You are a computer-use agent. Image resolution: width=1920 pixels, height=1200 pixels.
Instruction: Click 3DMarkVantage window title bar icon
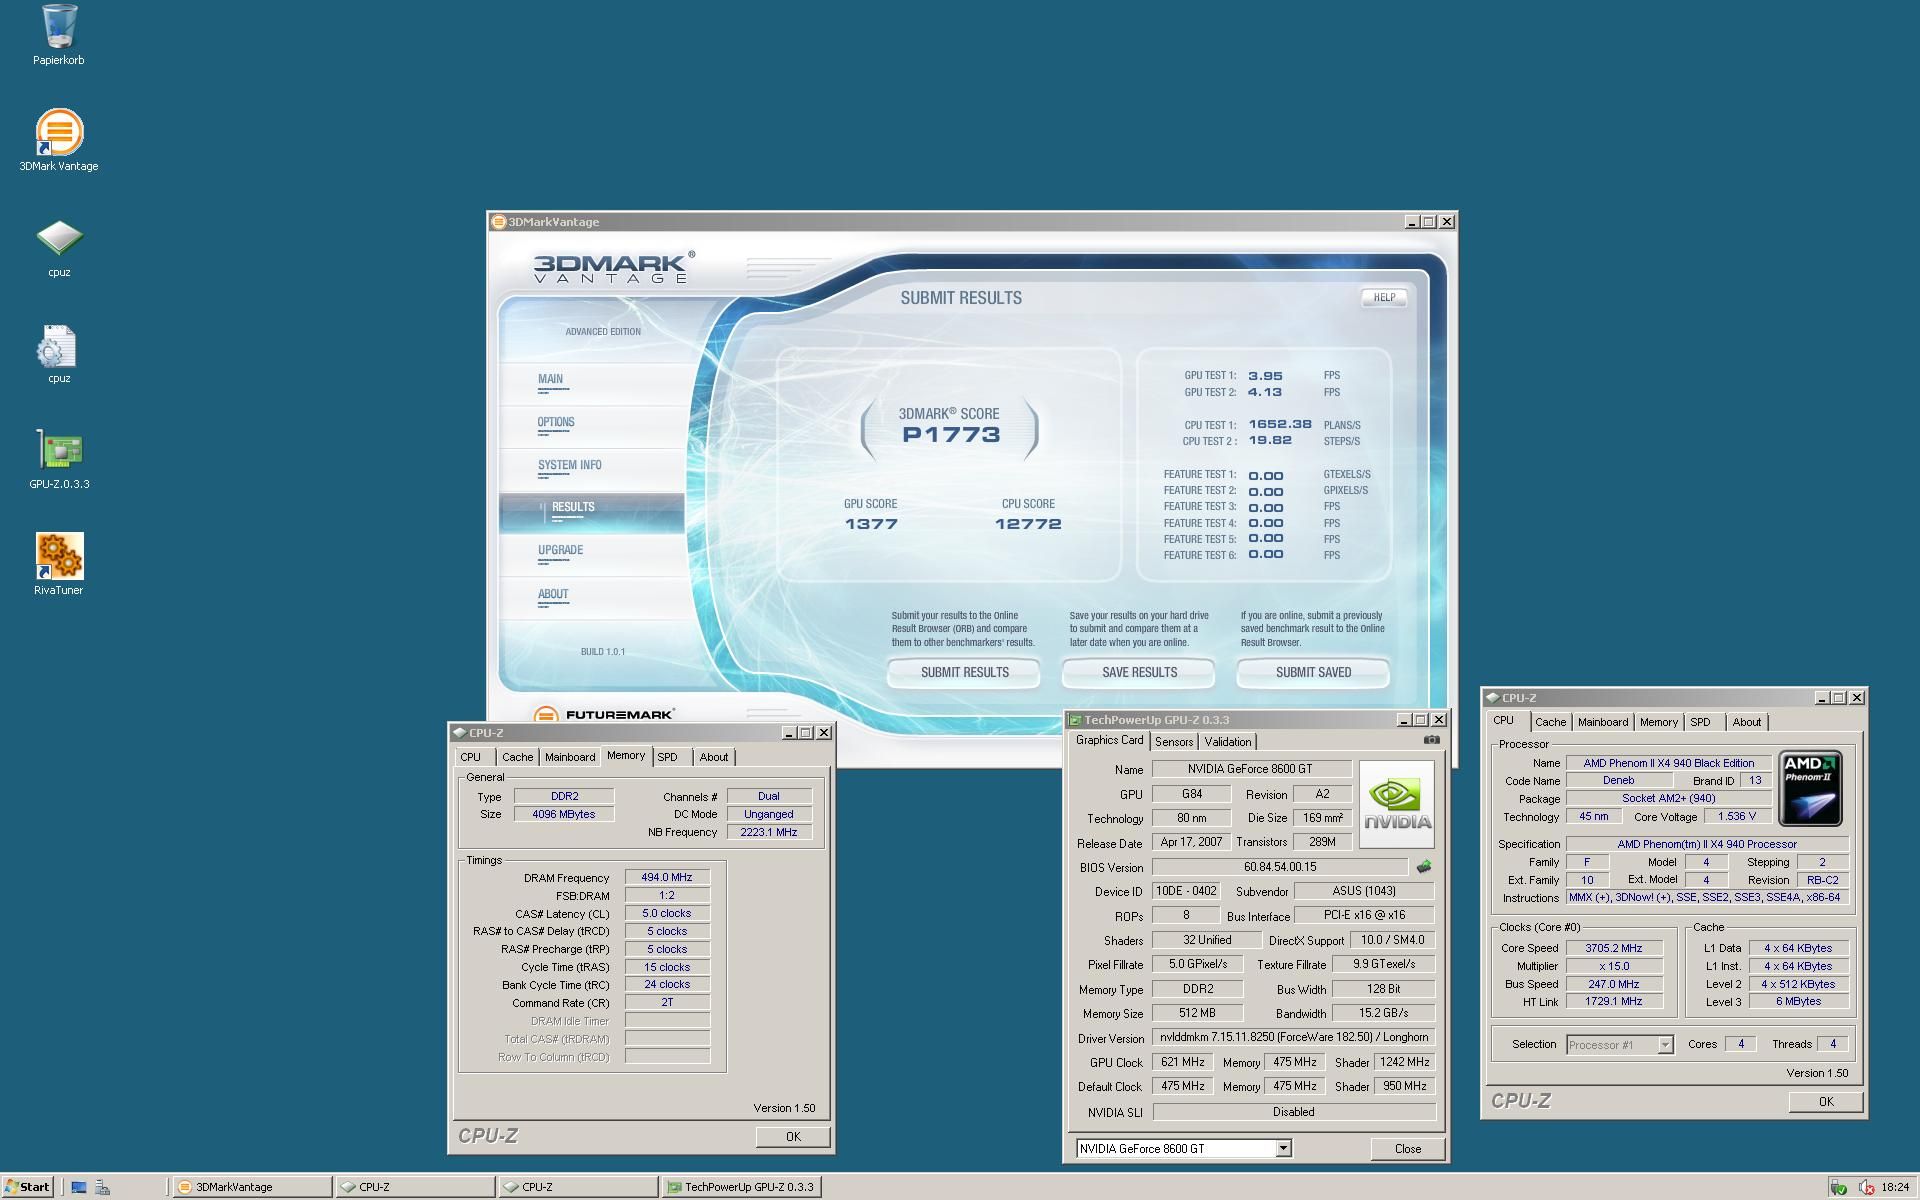coord(499,222)
